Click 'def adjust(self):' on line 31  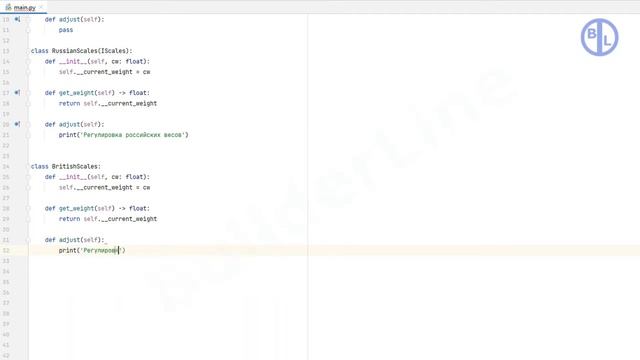[75, 240]
